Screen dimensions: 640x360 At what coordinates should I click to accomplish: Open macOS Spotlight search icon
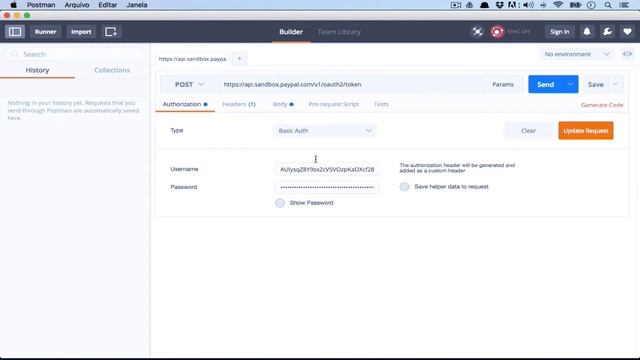click(608, 5)
